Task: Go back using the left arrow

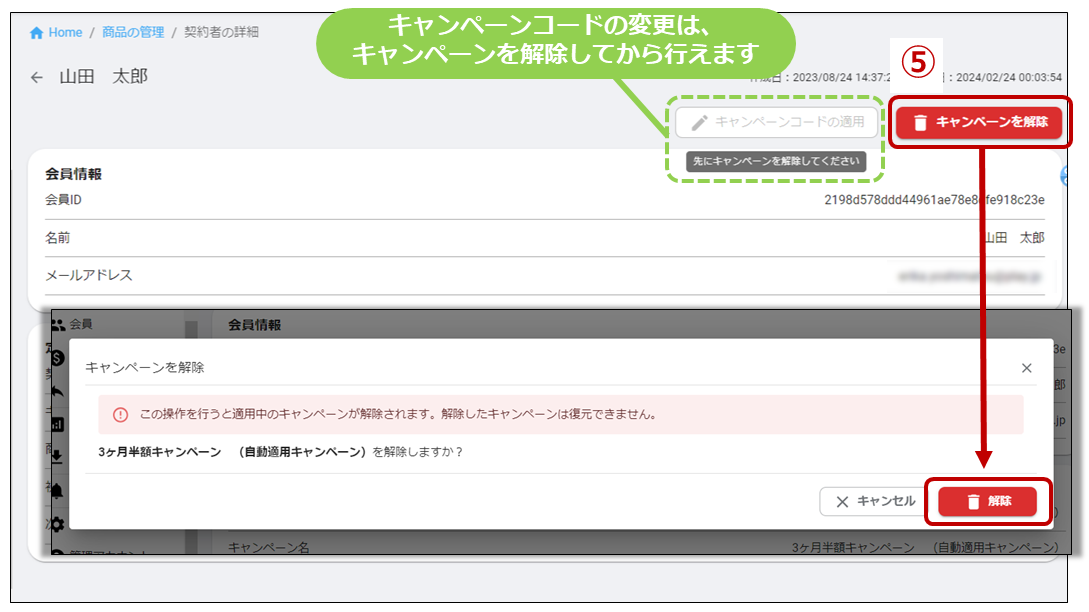Action: coord(37,77)
